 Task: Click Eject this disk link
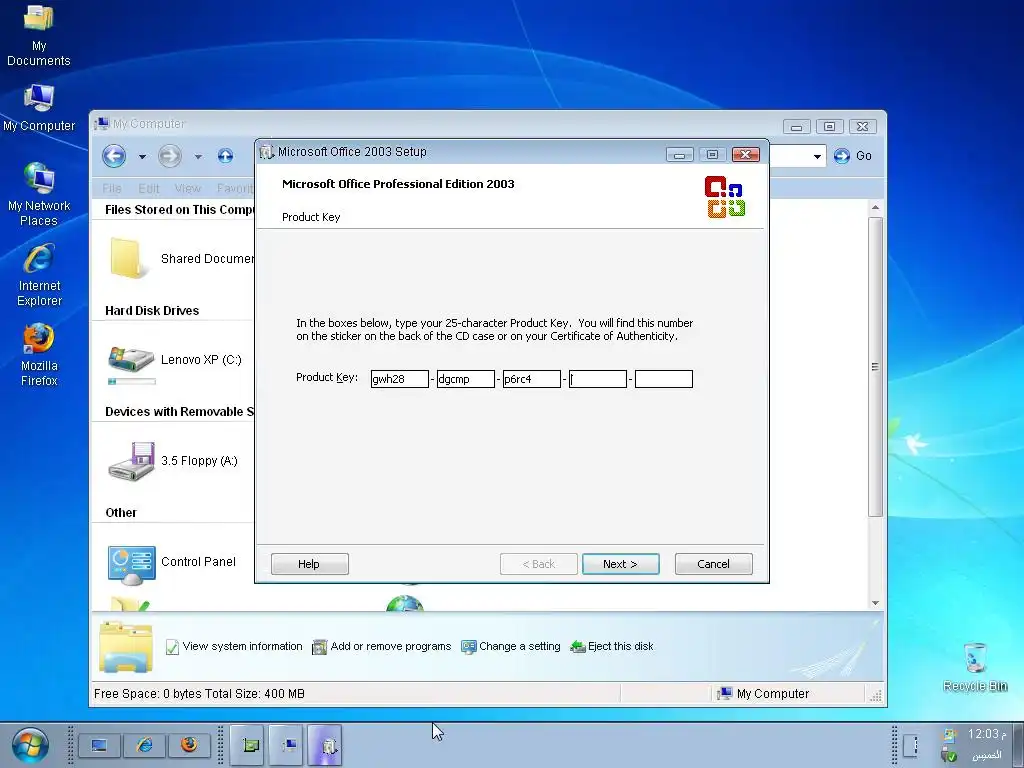[611, 647]
